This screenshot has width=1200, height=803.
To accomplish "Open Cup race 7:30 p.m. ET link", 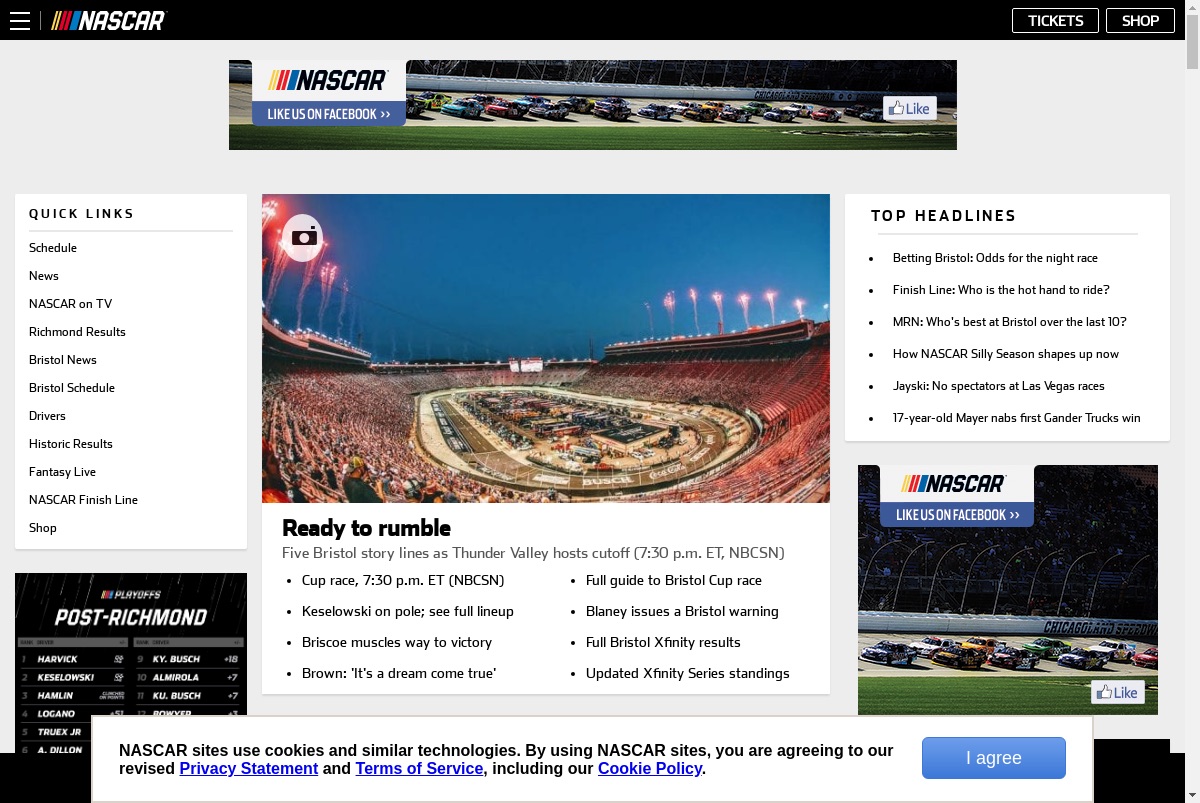I will coord(403,580).
